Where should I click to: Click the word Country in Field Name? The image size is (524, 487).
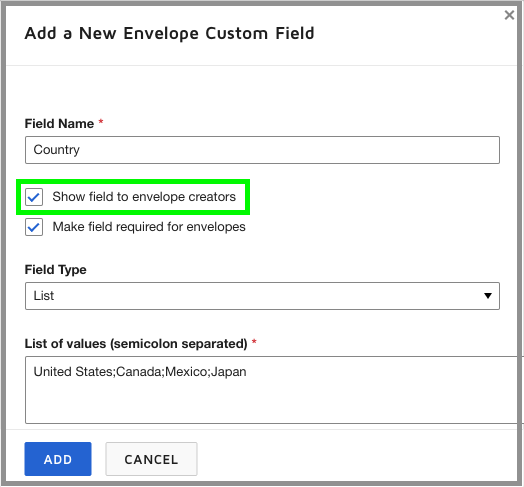pyautogui.click(x=57, y=150)
